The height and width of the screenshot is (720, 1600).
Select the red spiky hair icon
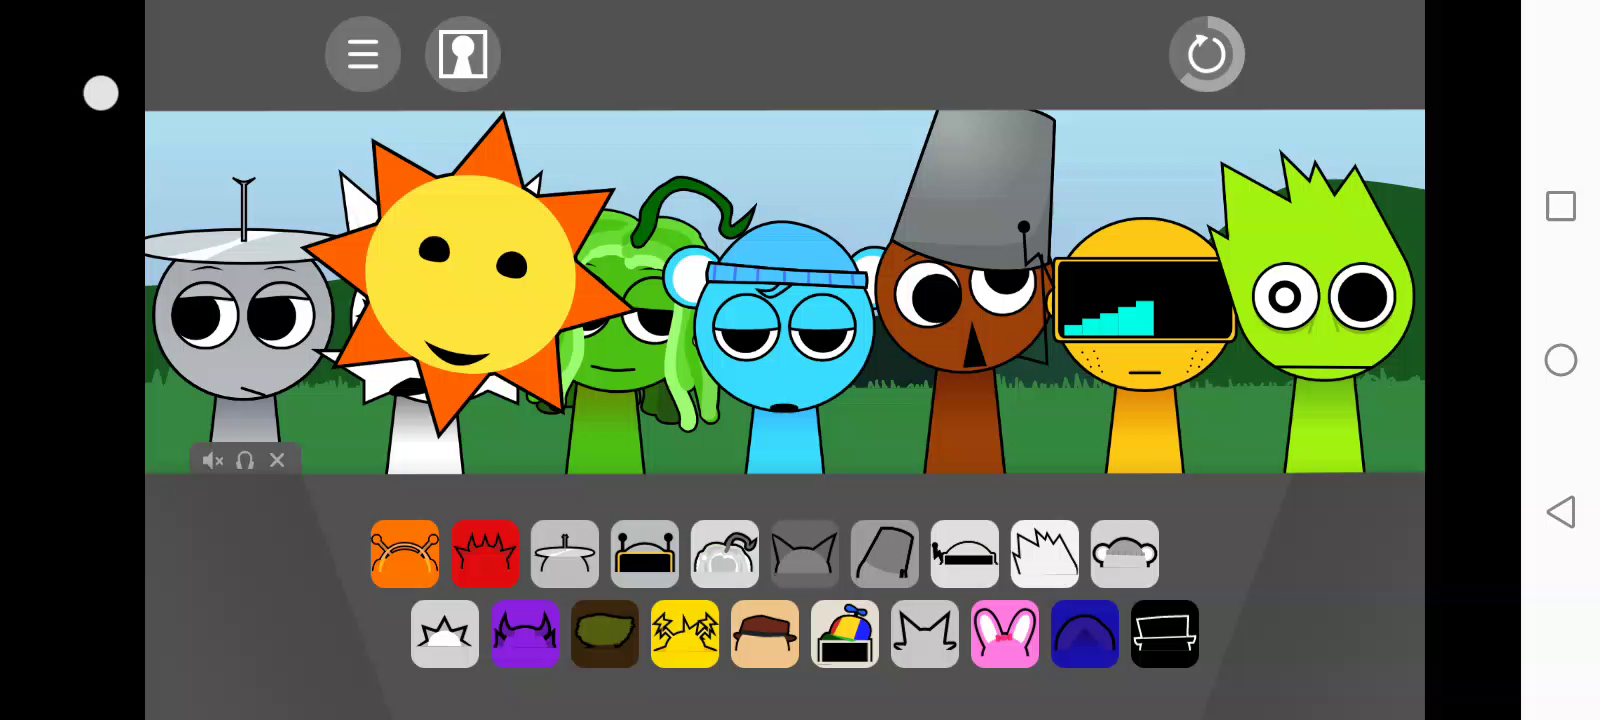coord(485,554)
